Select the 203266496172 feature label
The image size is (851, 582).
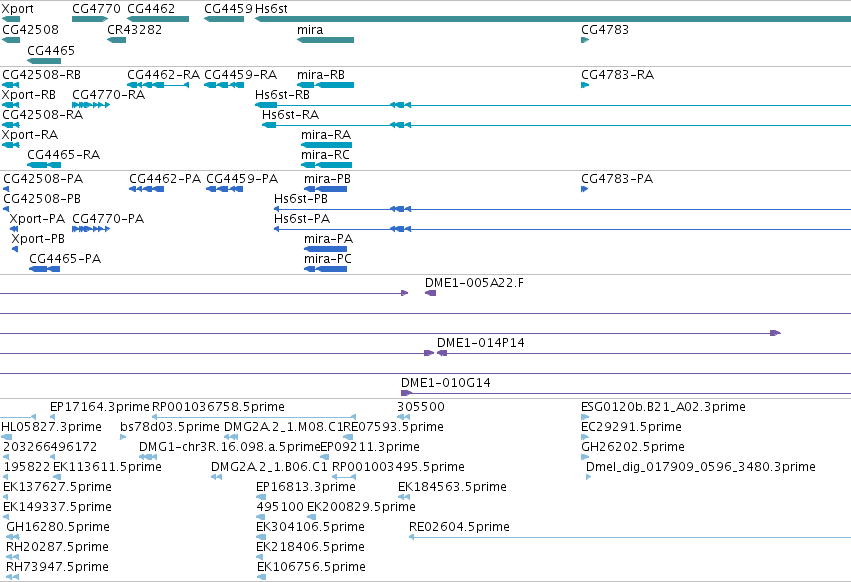pyautogui.click(x=50, y=447)
